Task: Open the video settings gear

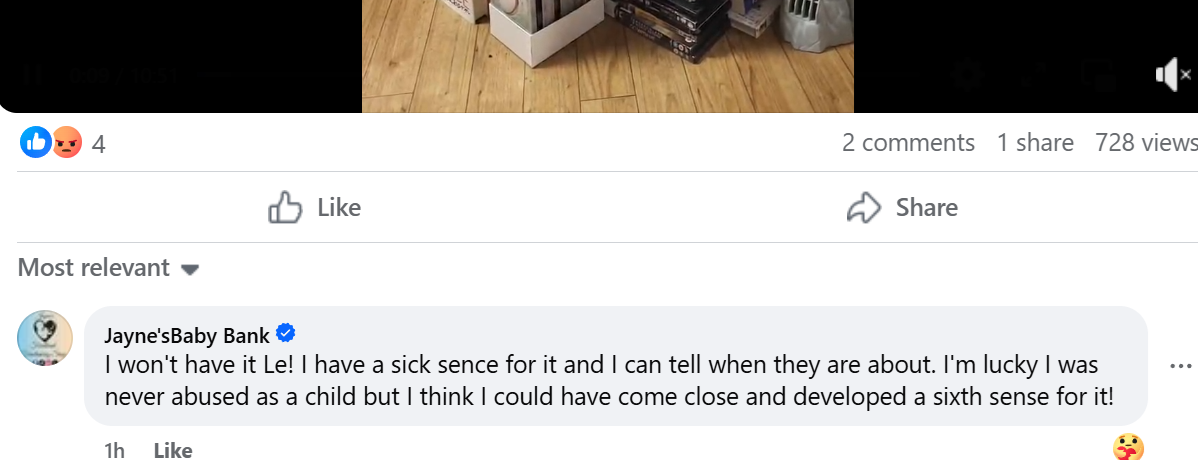Action: 965,74
